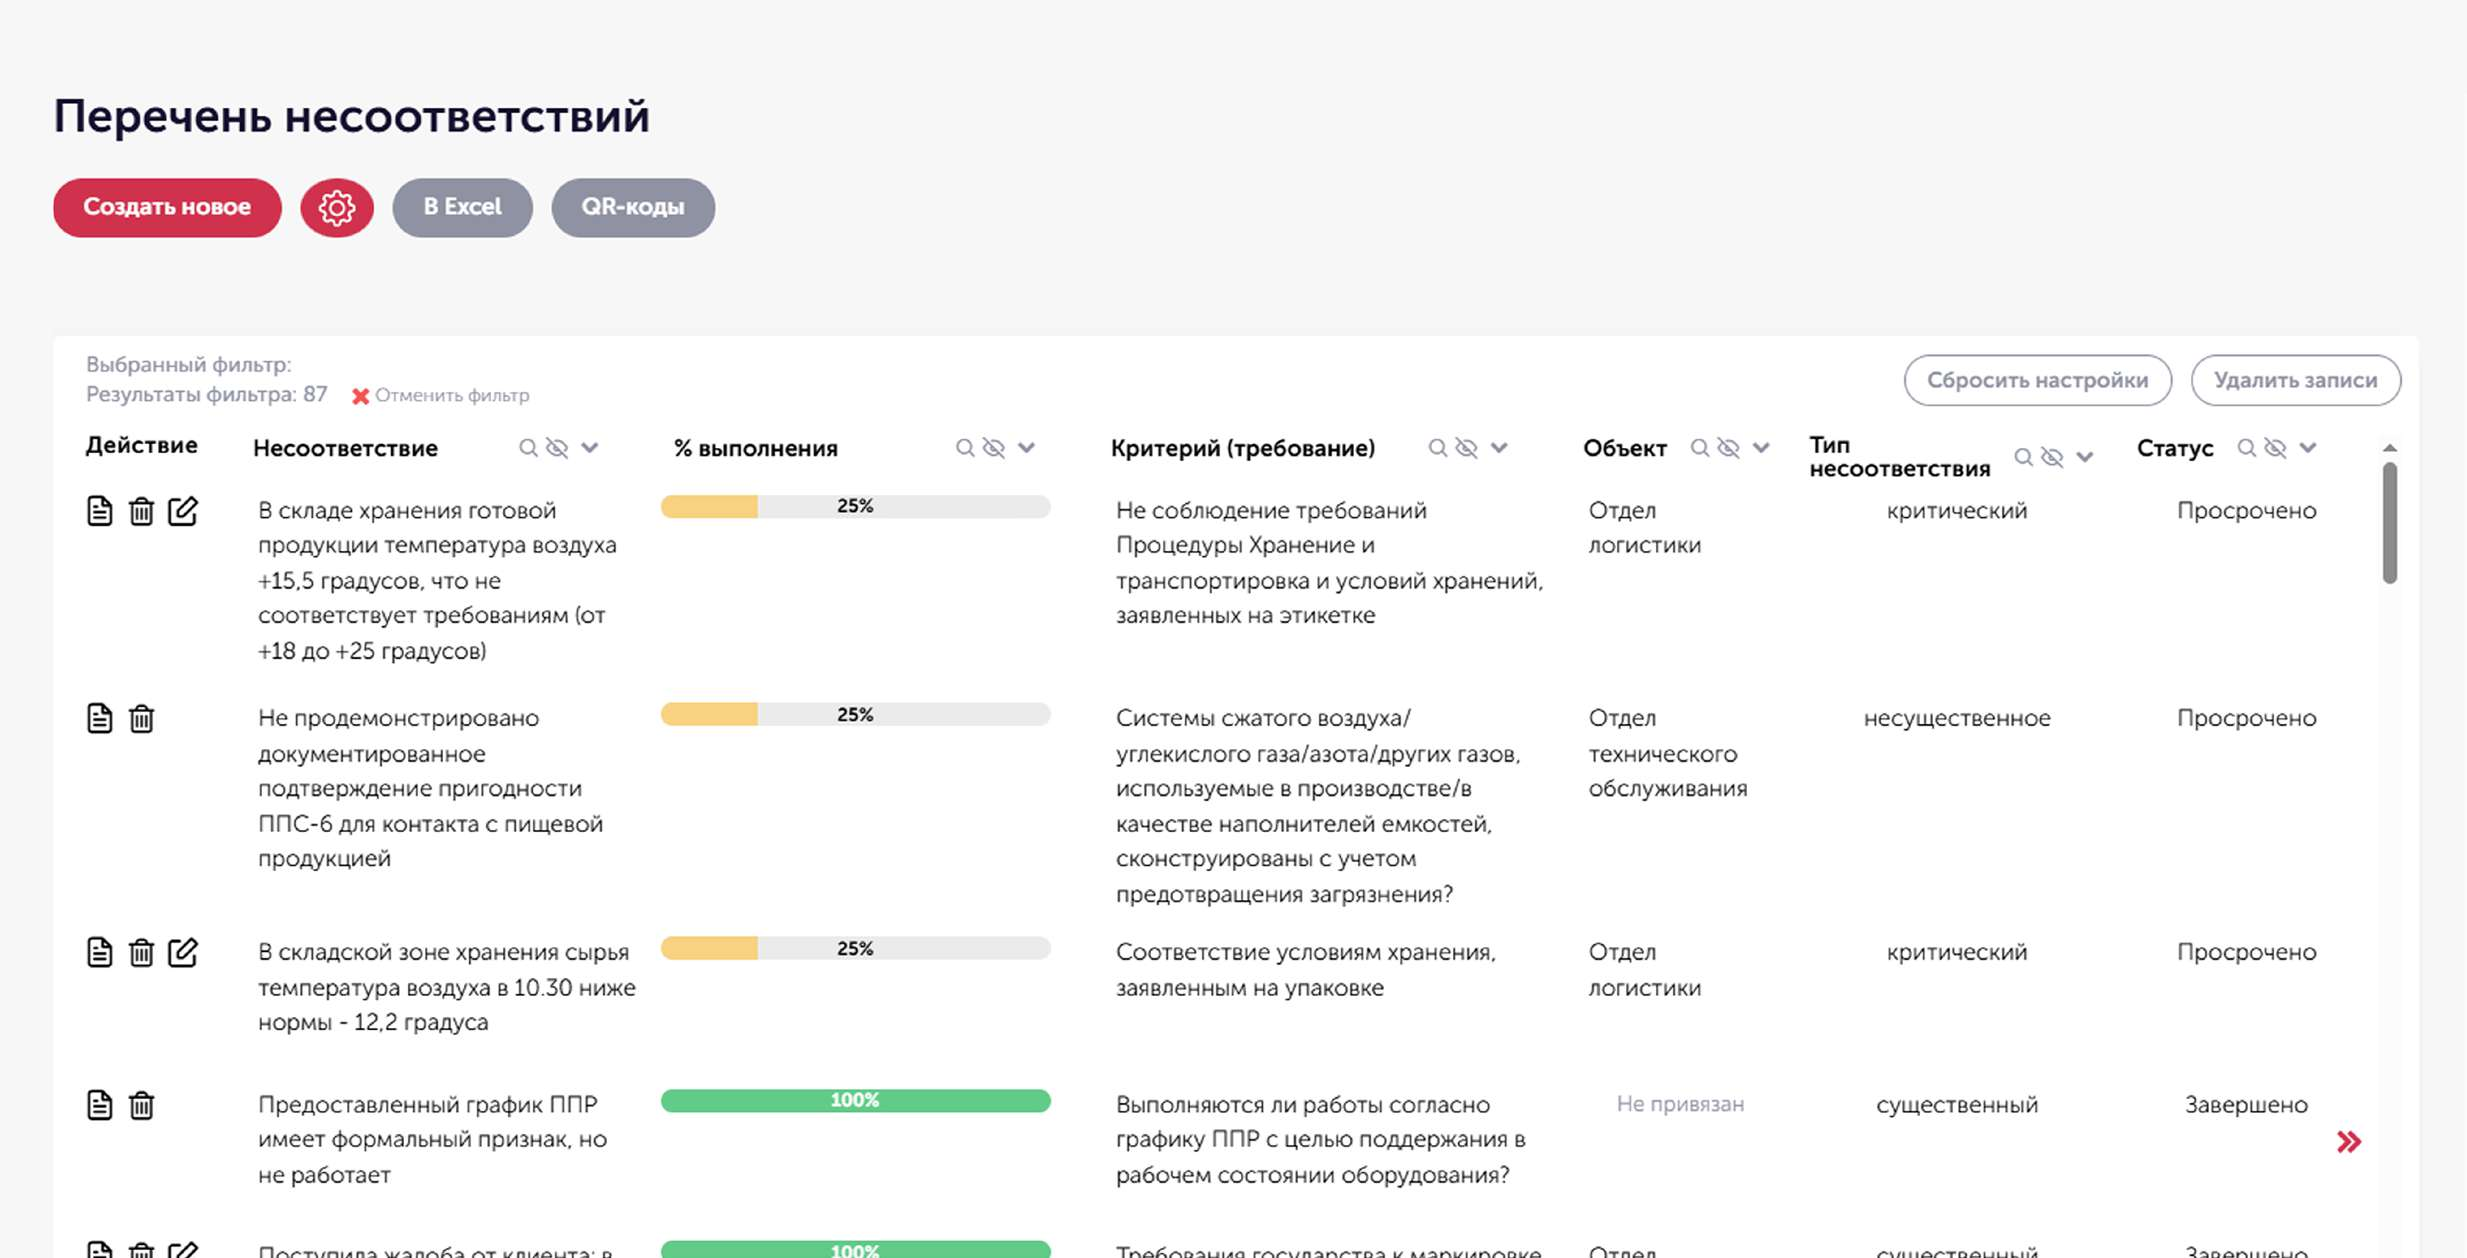Viewport: 2467px width, 1258px height.
Task: Click the Создать новое button
Action: (166, 207)
